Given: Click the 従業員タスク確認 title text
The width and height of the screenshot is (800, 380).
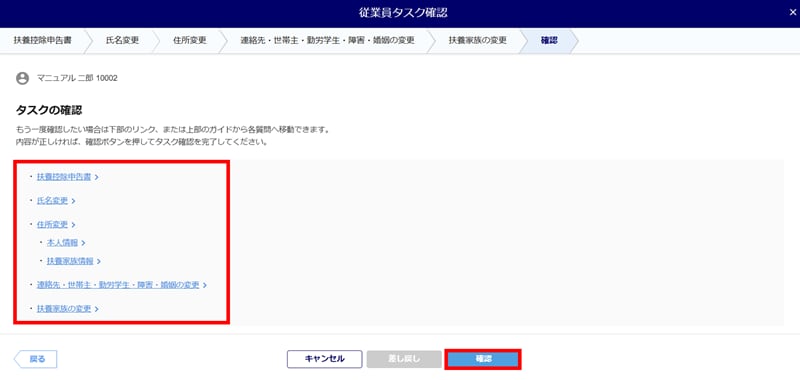Looking at the screenshot, I should coord(403,13).
